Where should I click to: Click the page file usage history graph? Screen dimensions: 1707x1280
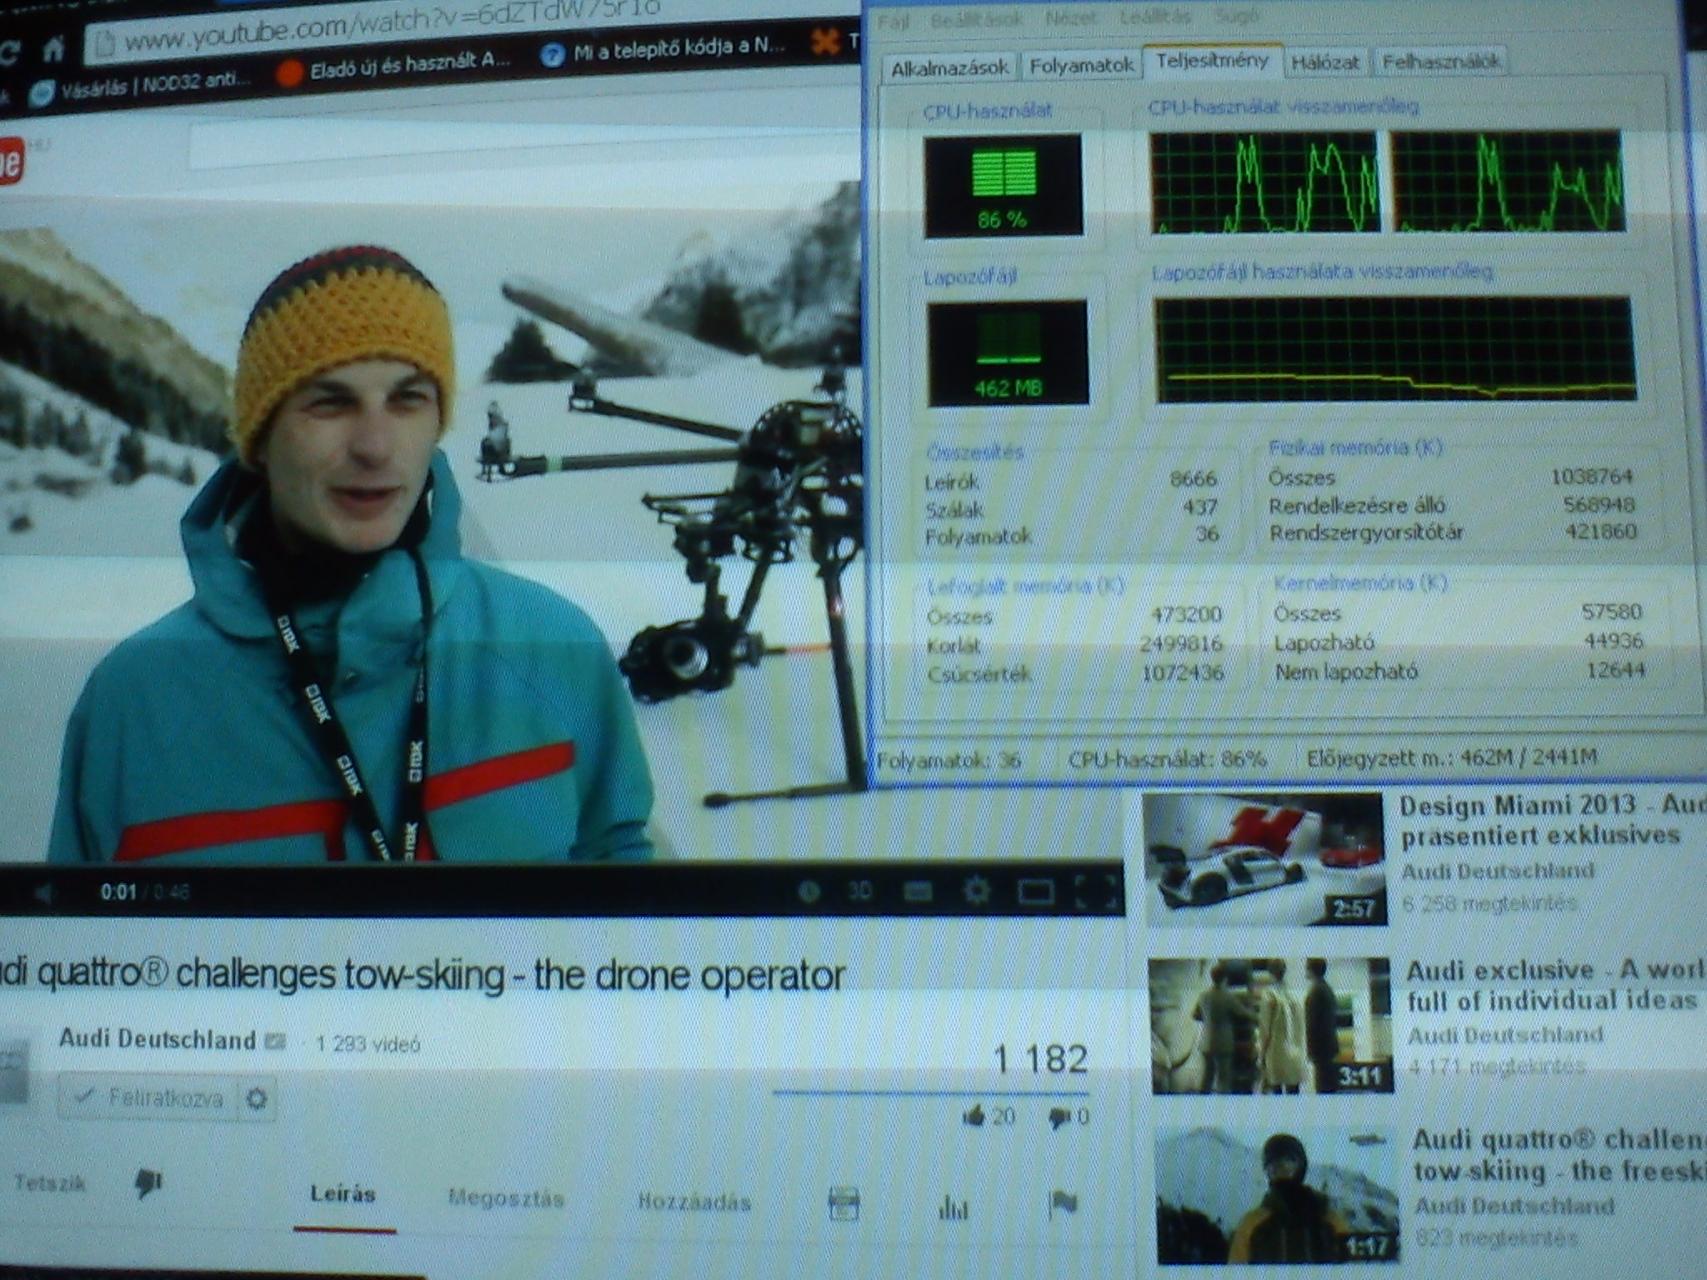click(x=1395, y=349)
